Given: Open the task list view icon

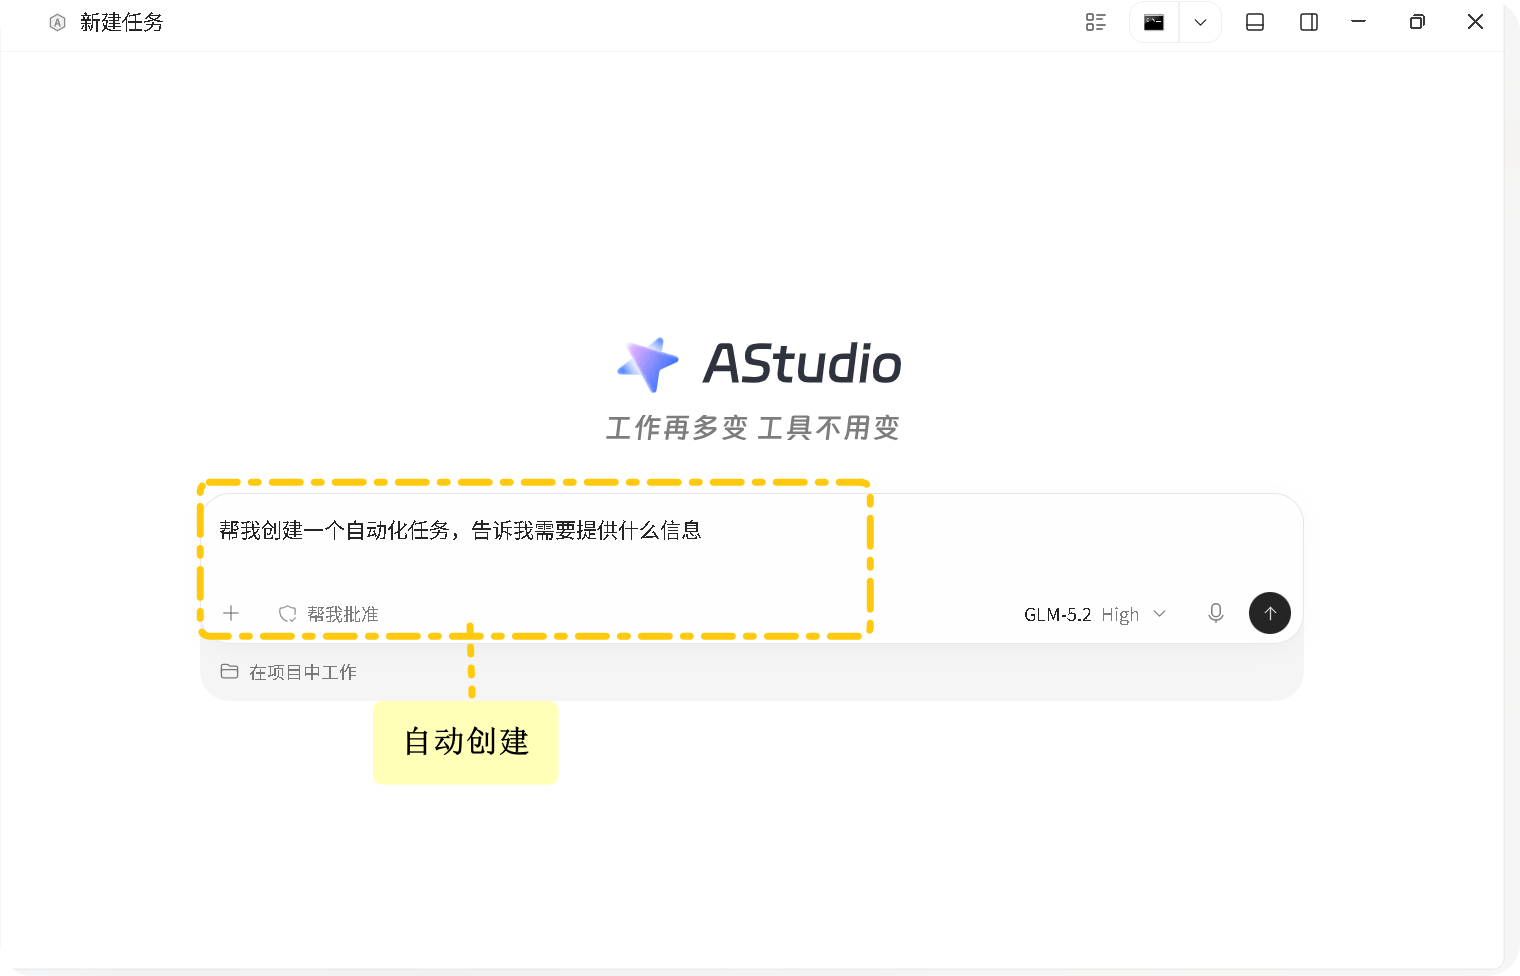Looking at the screenshot, I should pos(1096,22).
